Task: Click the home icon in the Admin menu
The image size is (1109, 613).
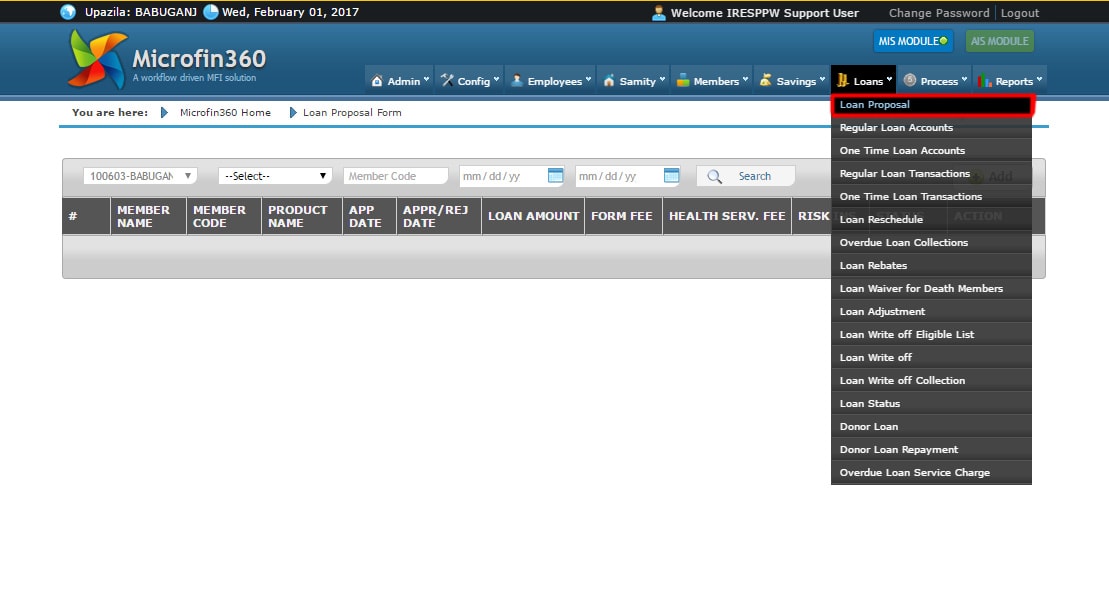Action: click(x=377, y=81)
